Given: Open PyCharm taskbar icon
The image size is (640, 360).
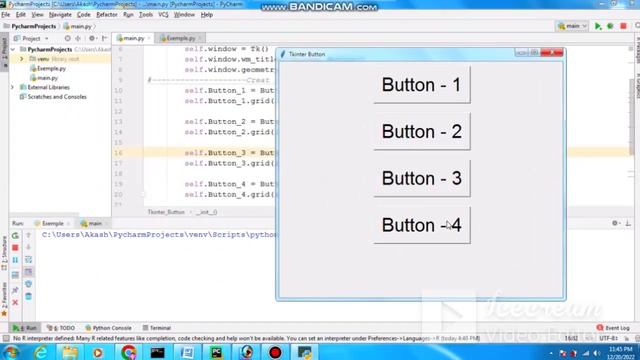Looking at the screenshot, I should click(216, 352).
